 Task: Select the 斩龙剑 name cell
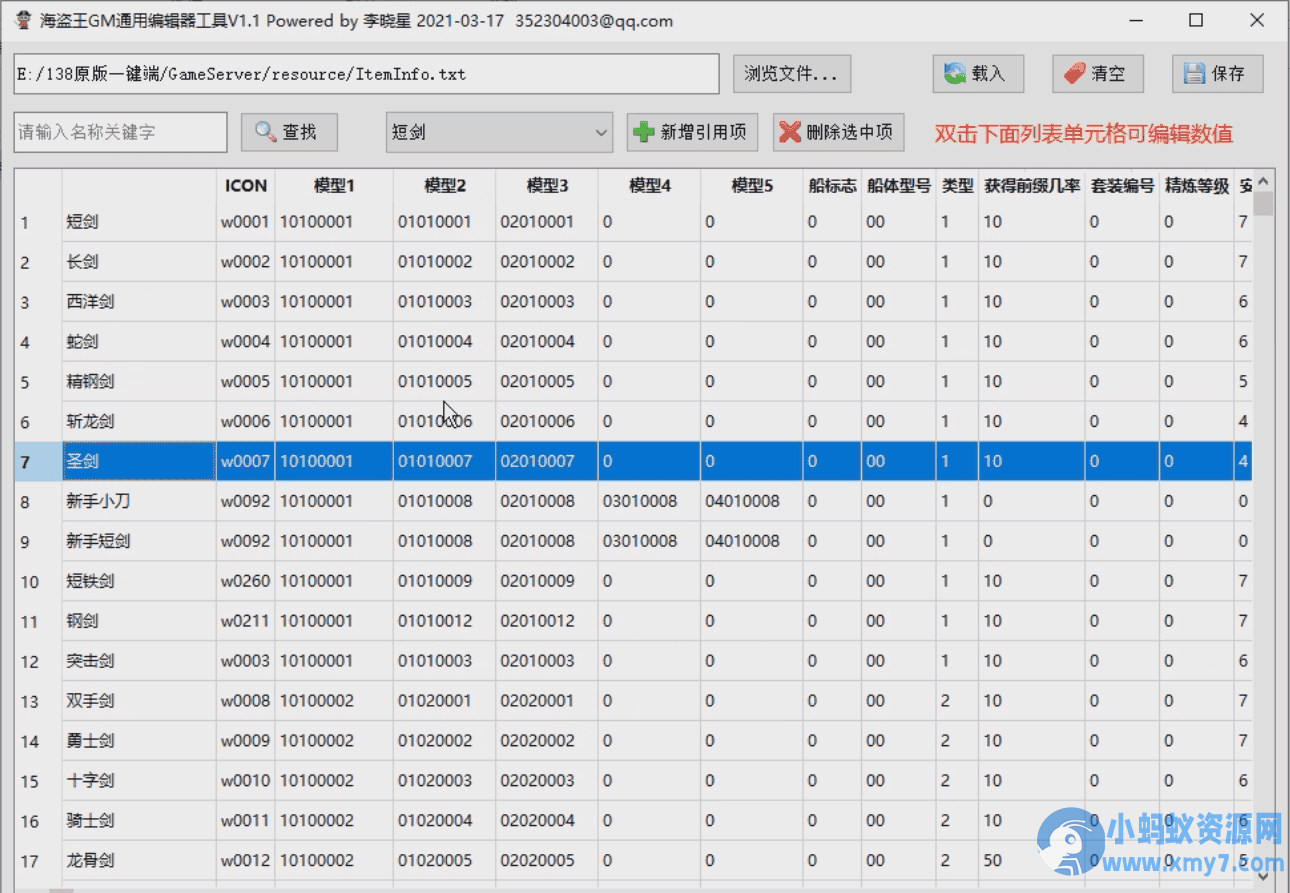pos(139,422)
